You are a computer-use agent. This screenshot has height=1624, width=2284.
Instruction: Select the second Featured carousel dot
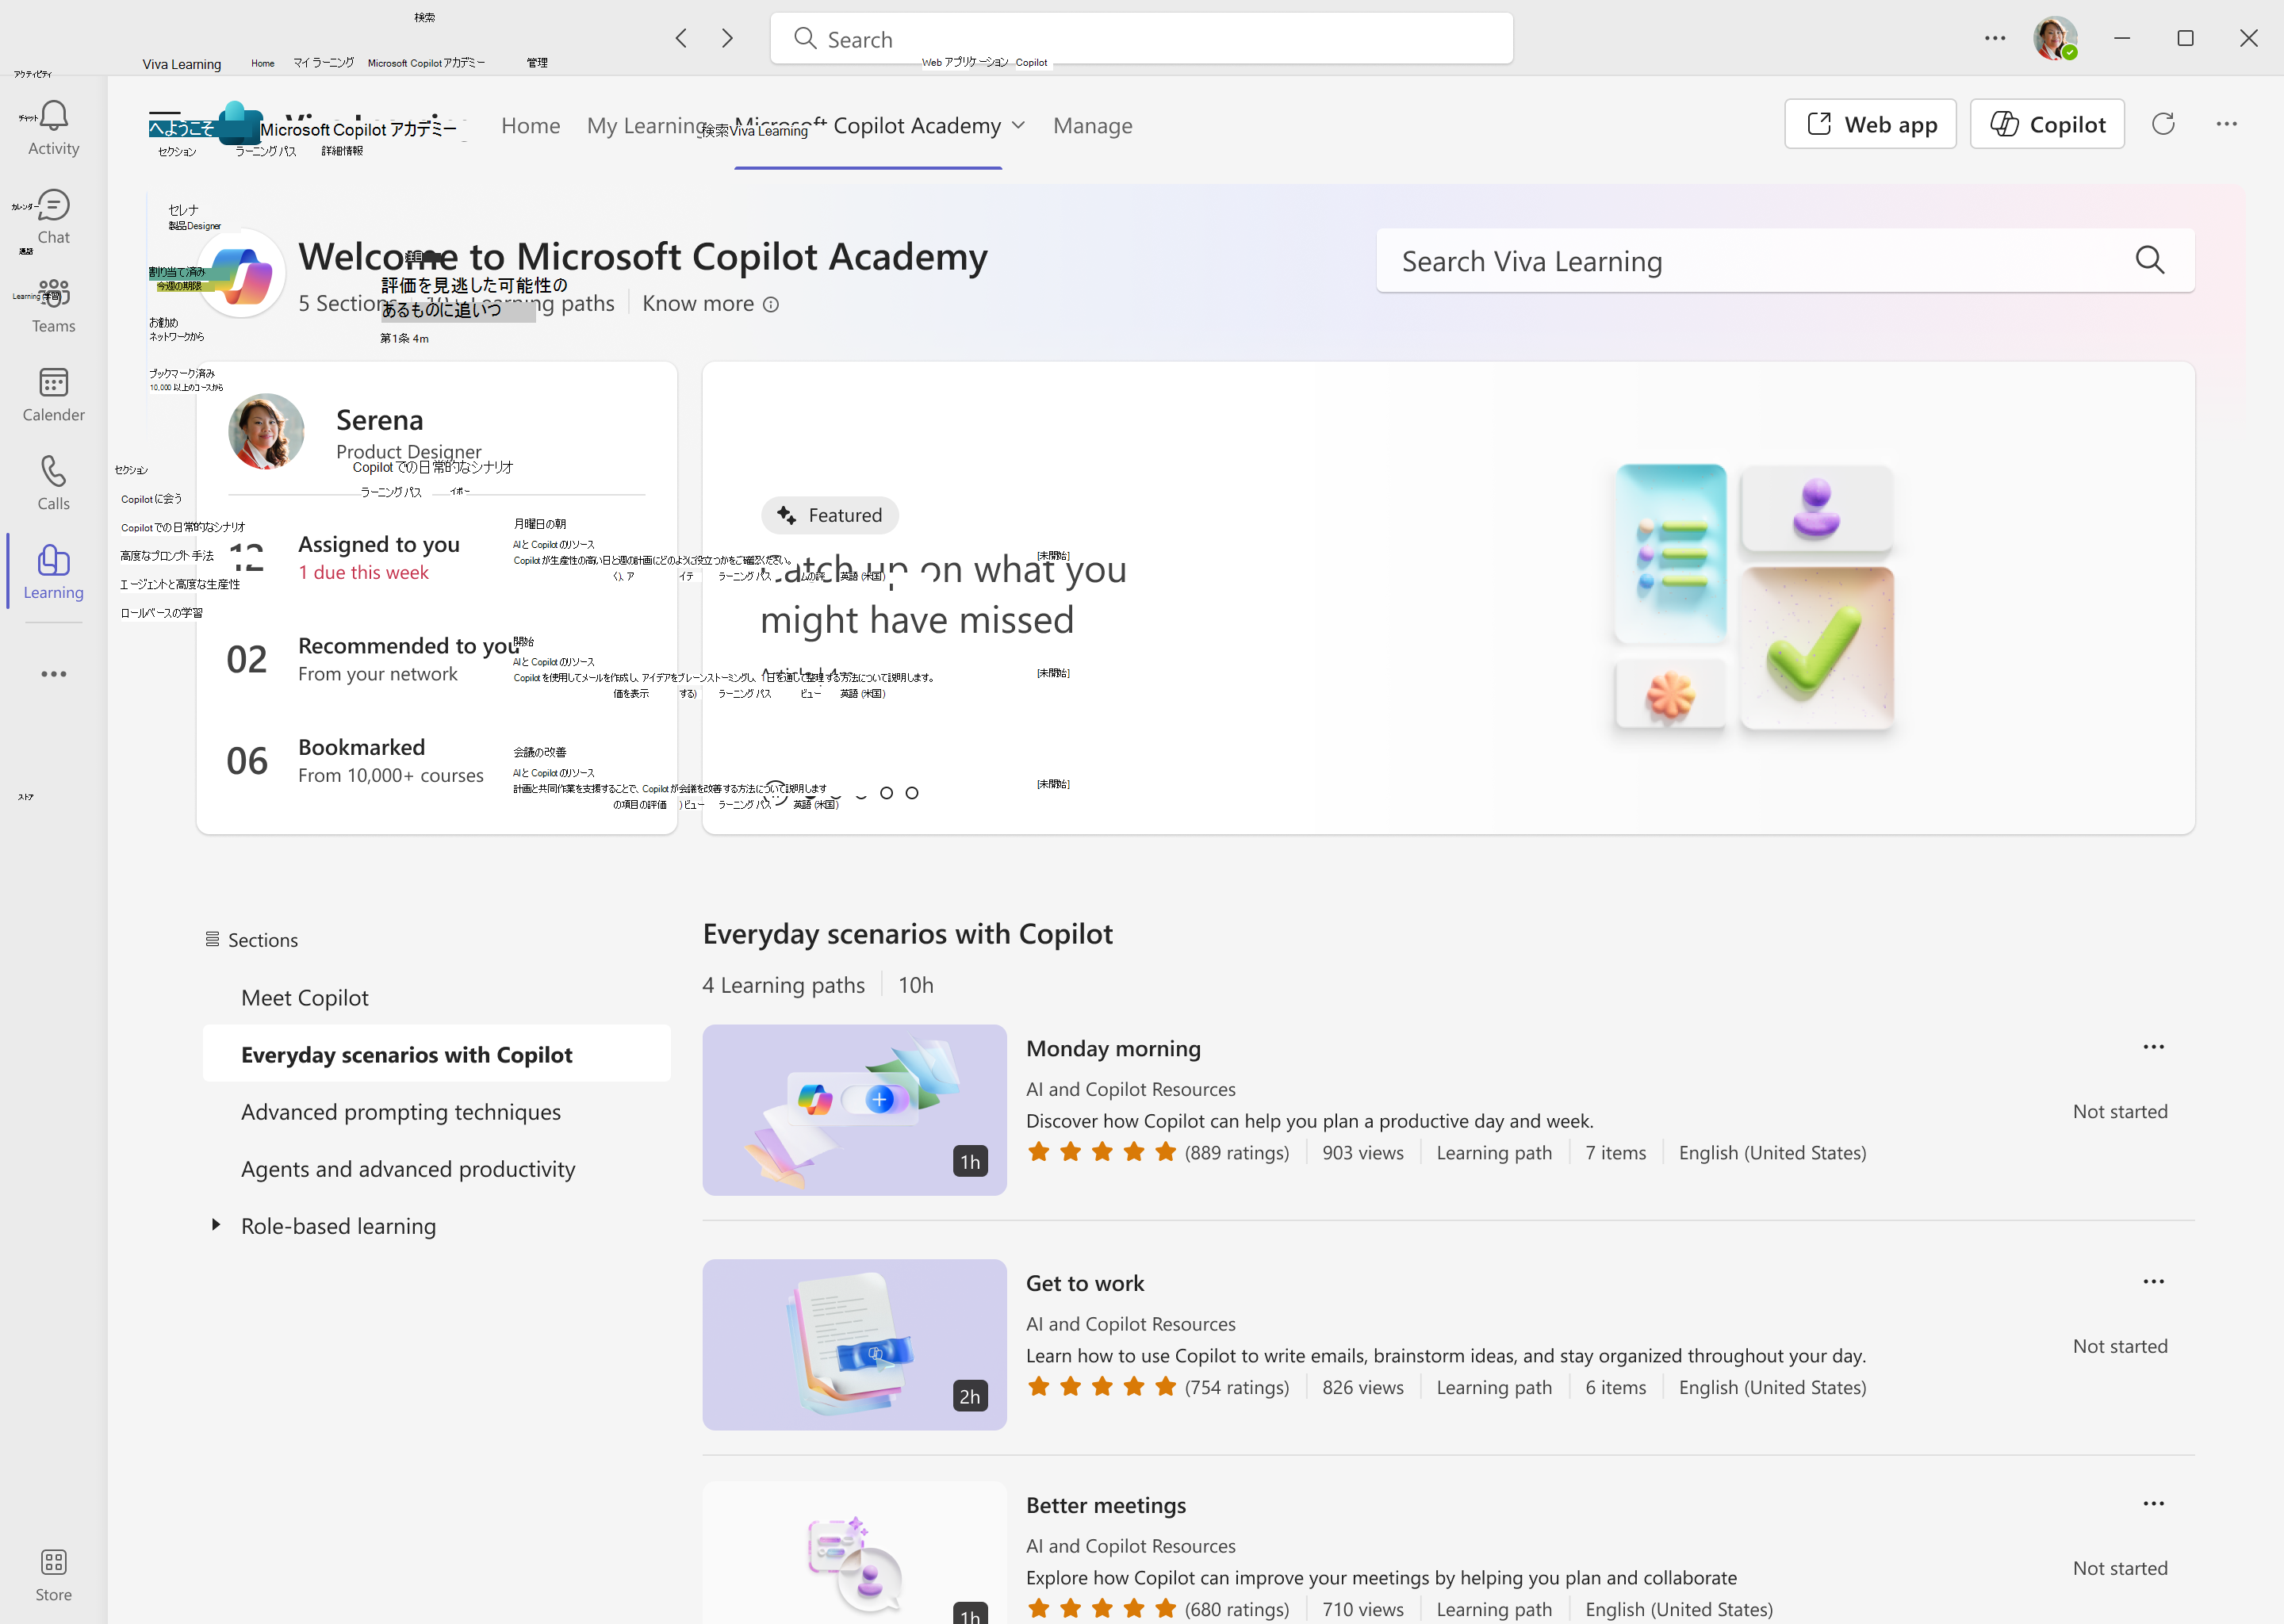coord(861,792)
